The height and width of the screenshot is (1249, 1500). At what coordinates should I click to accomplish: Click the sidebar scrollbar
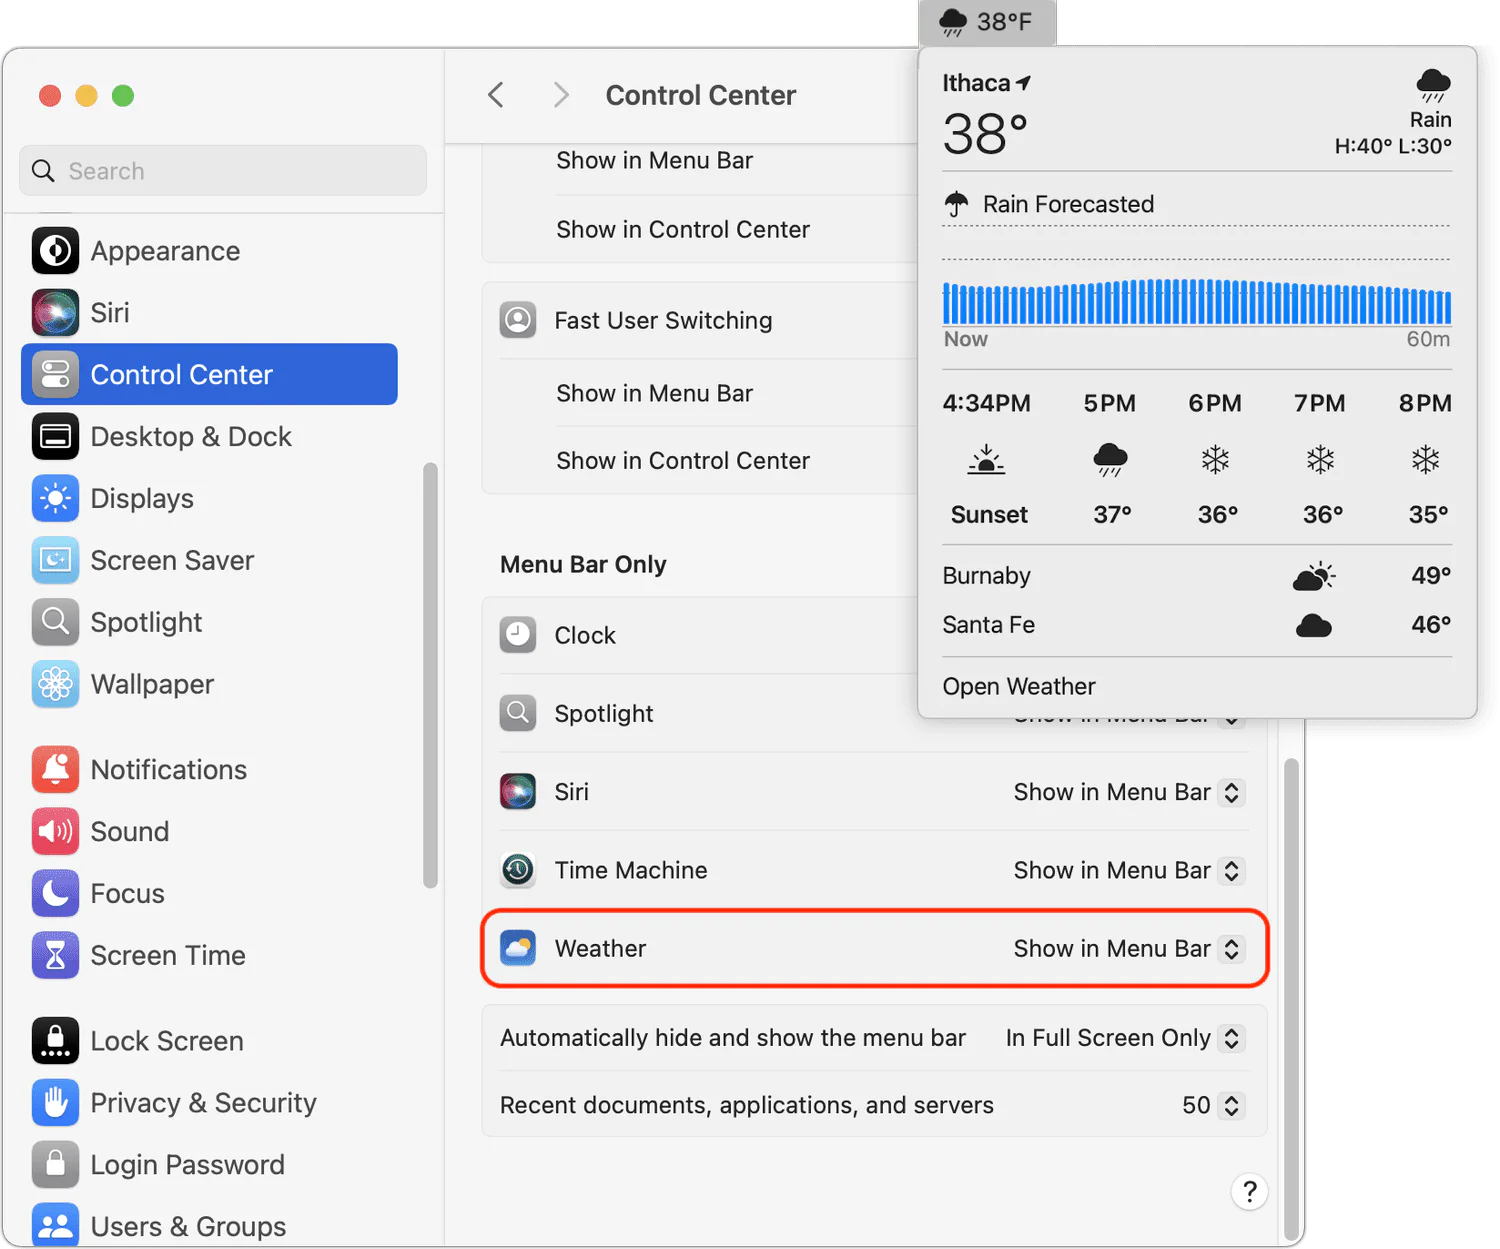[431, 675]
